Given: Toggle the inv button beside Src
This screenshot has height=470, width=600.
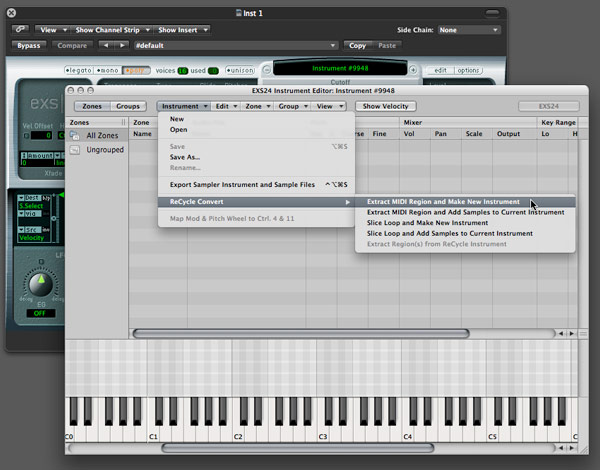Looking at the screenshot, I should tap(46, 230).
